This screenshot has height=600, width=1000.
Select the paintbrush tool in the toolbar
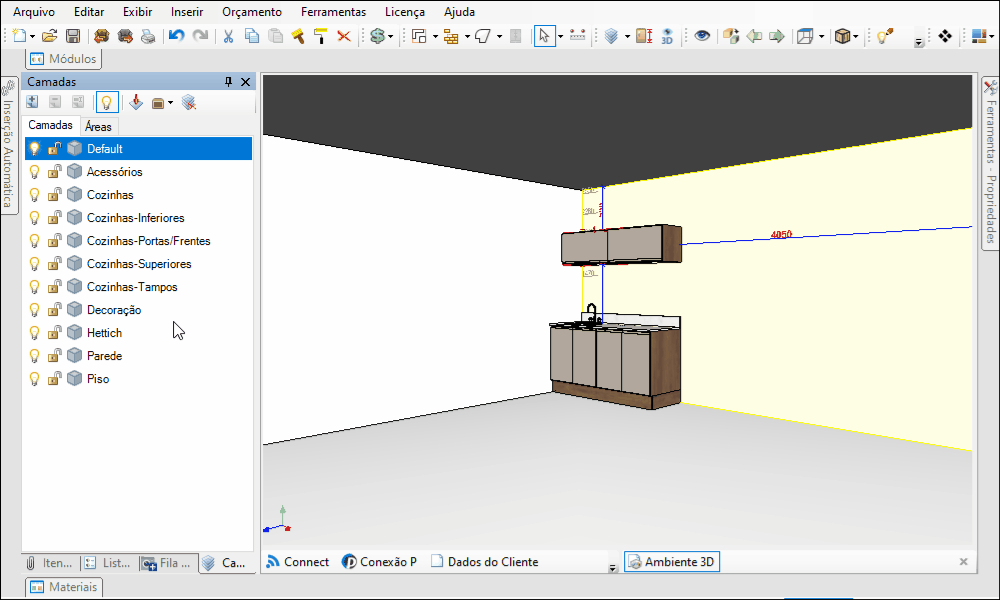pos(298,36)
